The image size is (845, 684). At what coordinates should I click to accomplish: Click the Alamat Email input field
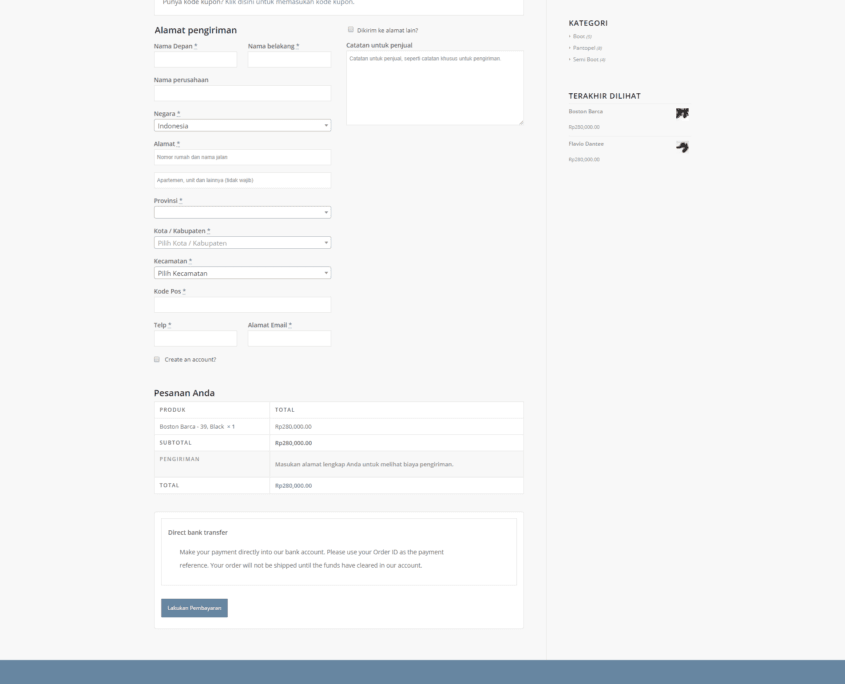289,339
